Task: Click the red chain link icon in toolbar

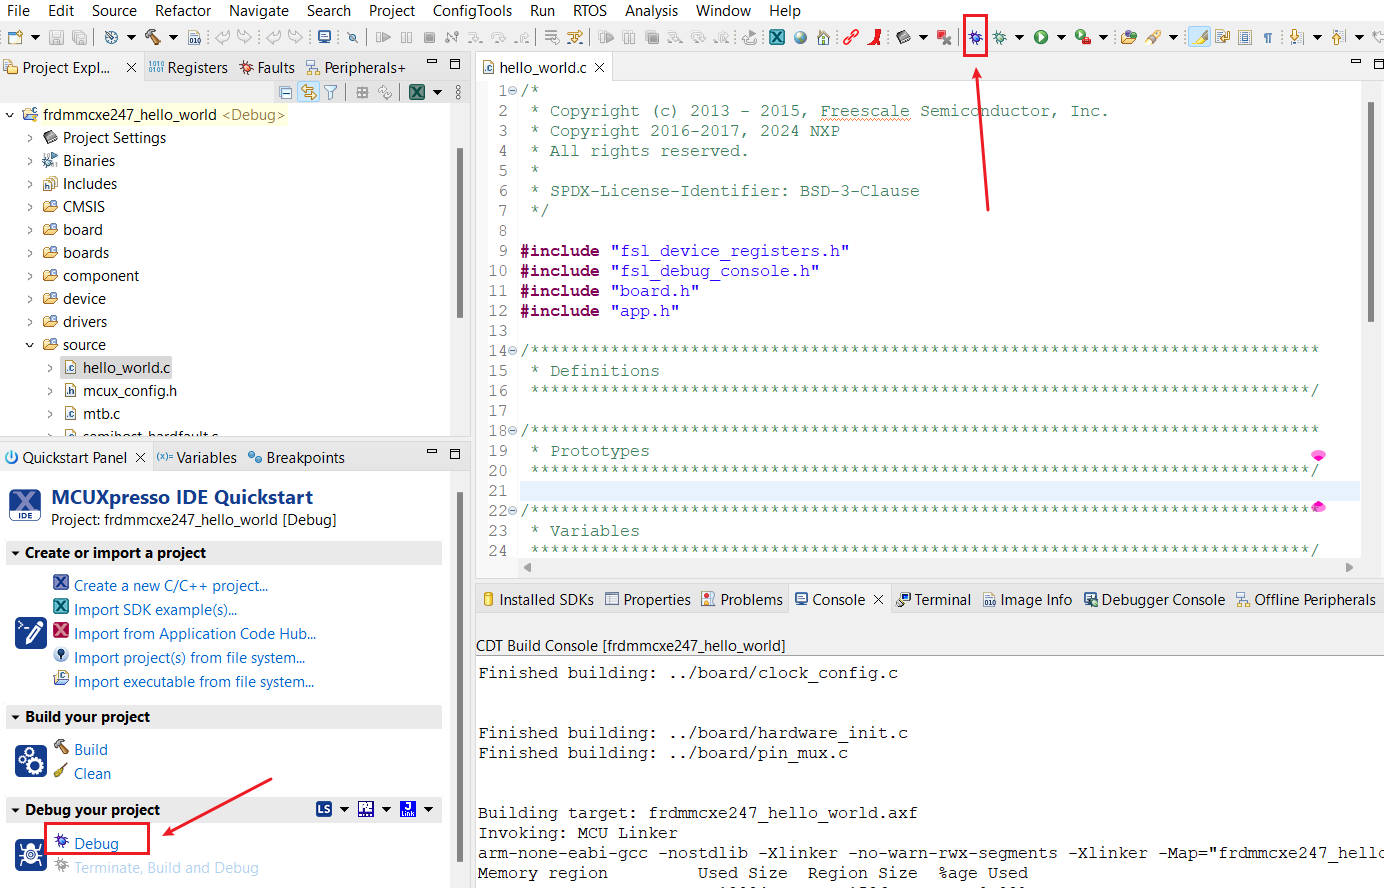Action: tap(850, 37)
